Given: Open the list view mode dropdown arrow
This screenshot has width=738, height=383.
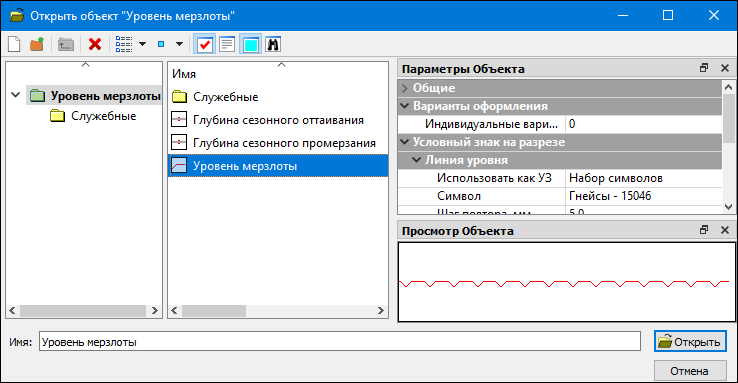Looking at the screenshot, I should (142, 45).
